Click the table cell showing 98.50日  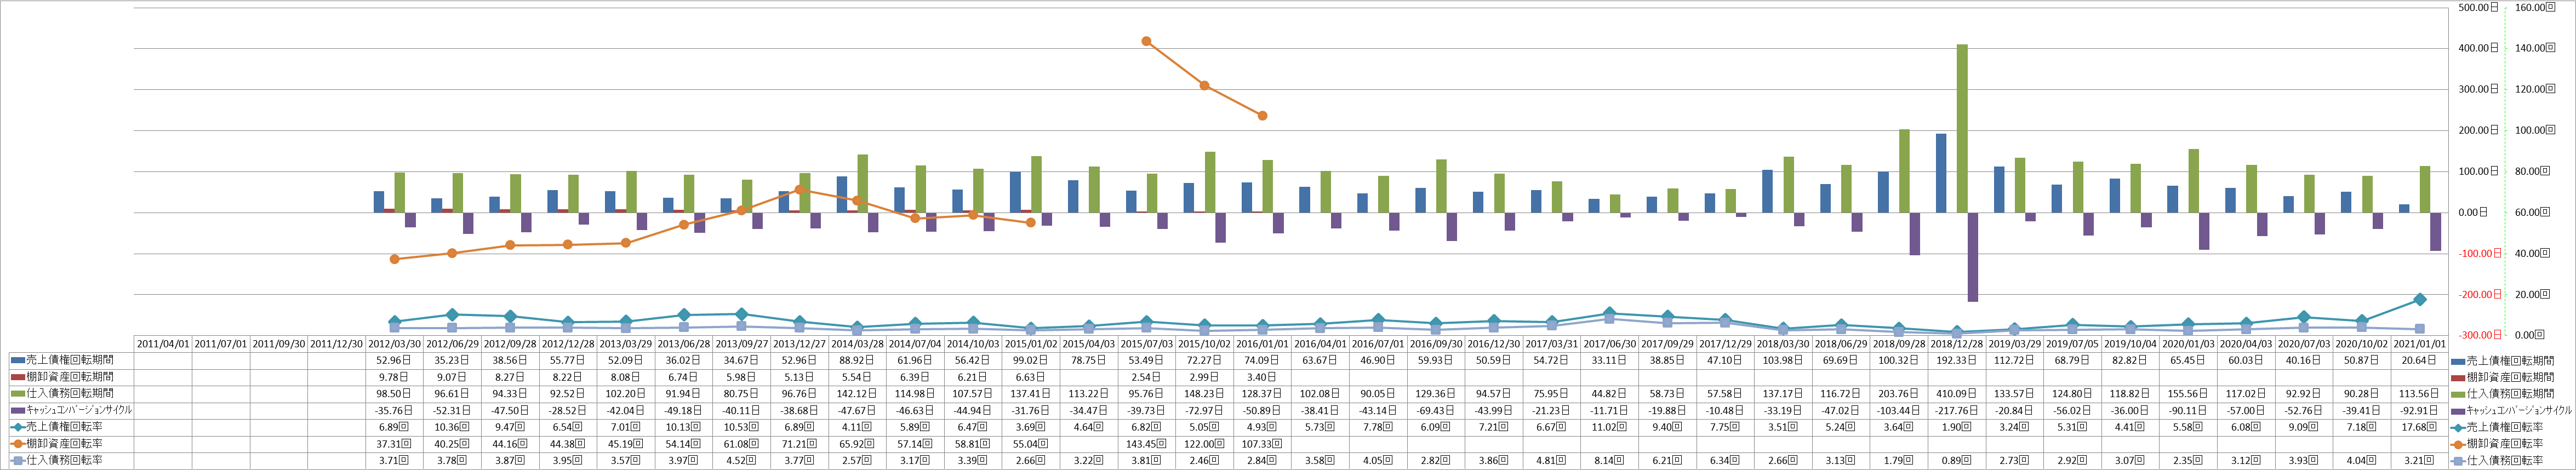tap(395, 394)
